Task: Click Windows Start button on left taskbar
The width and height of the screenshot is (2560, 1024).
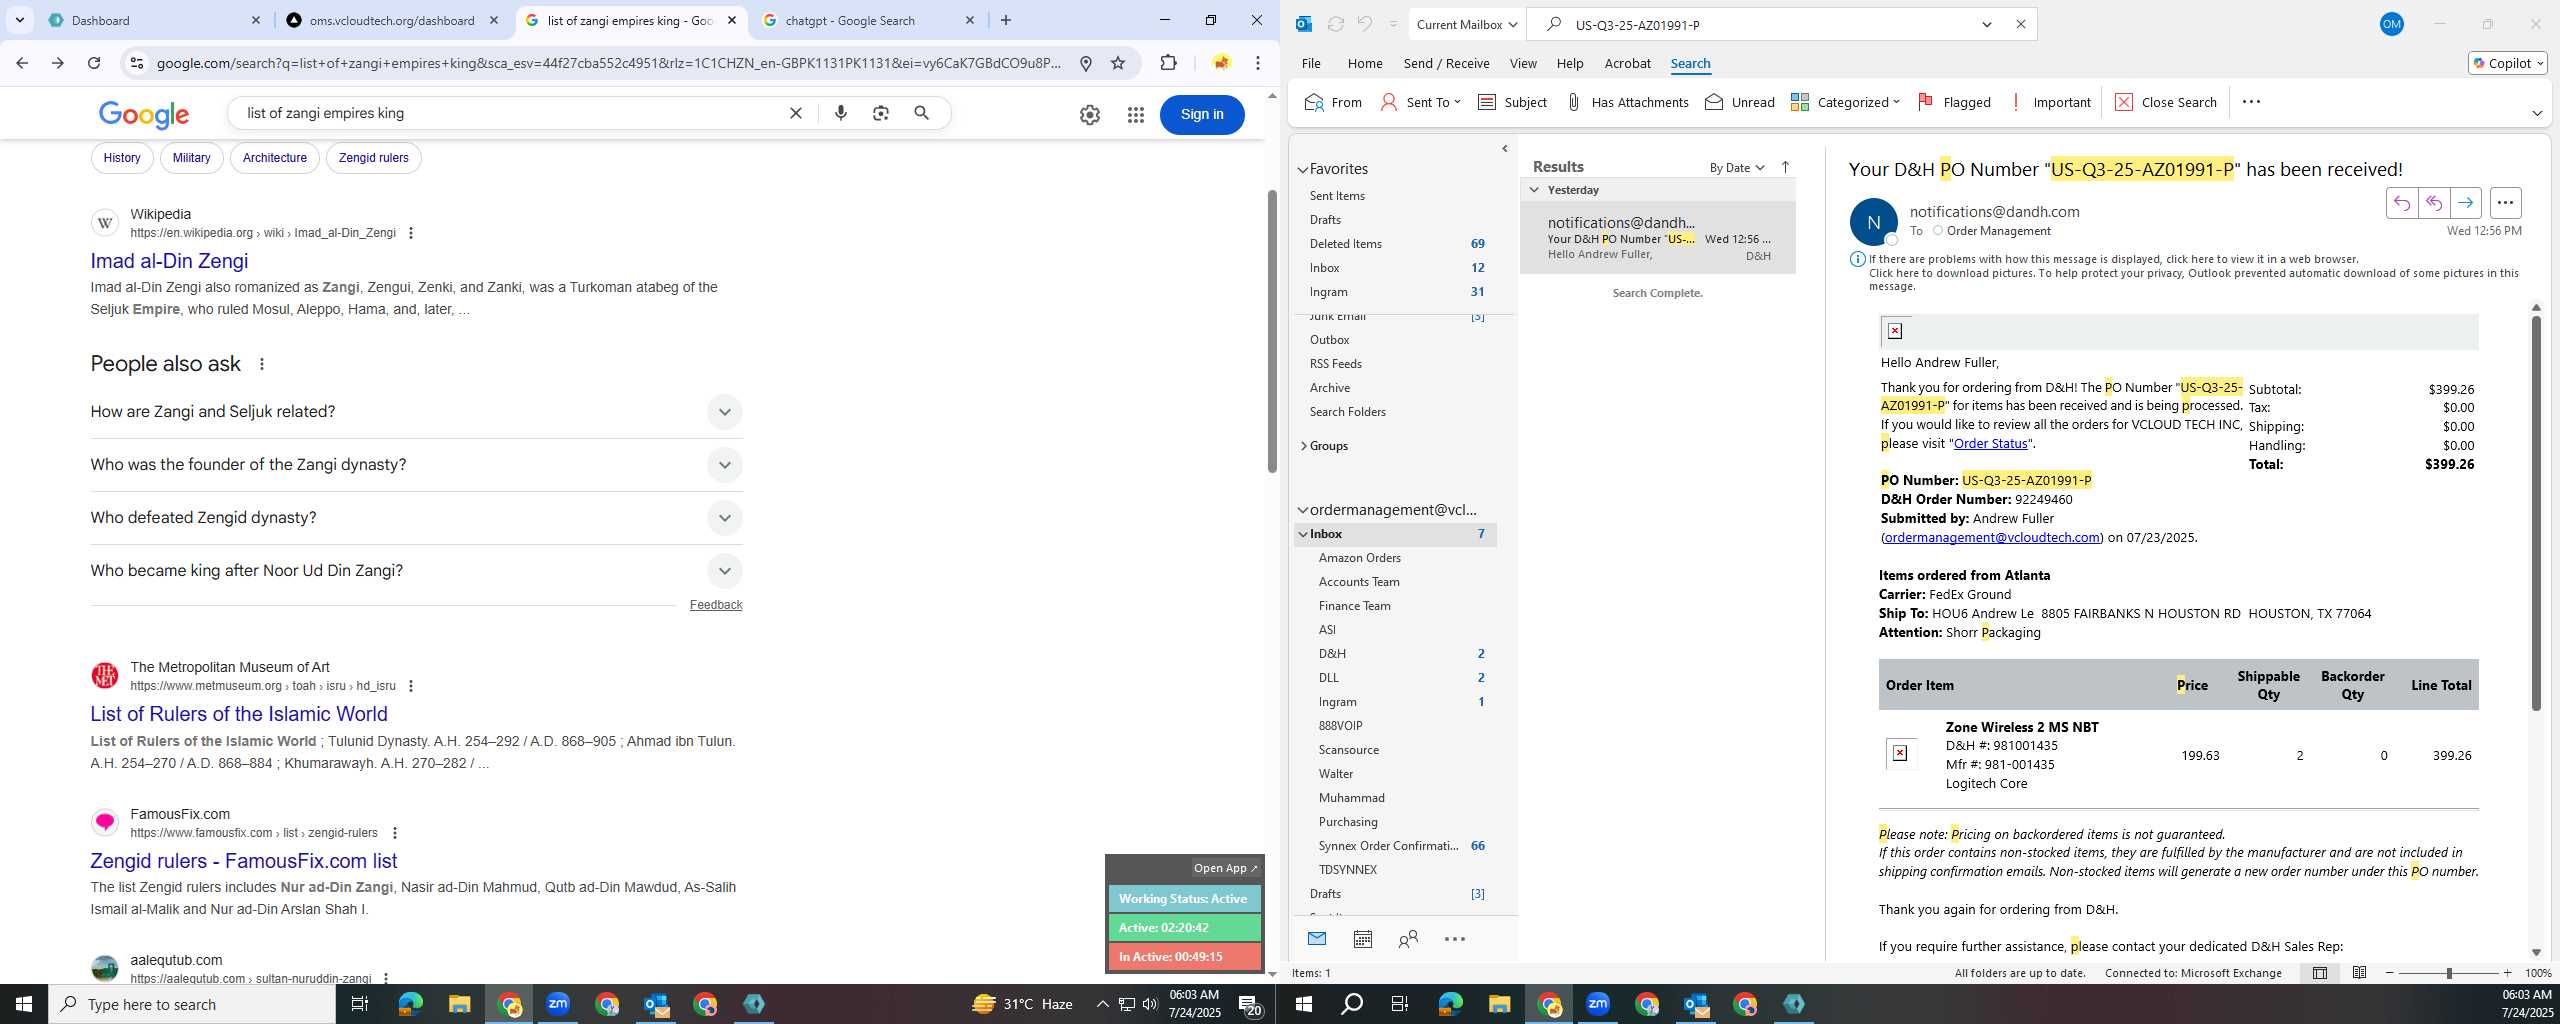Action: (24, 1004)
